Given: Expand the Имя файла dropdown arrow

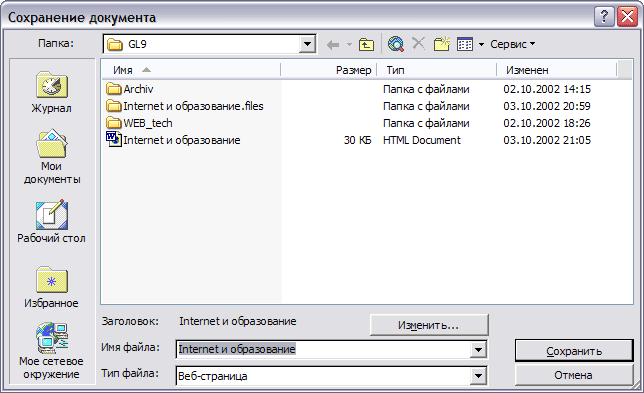Looking at the screenshot, I should pyautogui.click(x=478, y=350).
